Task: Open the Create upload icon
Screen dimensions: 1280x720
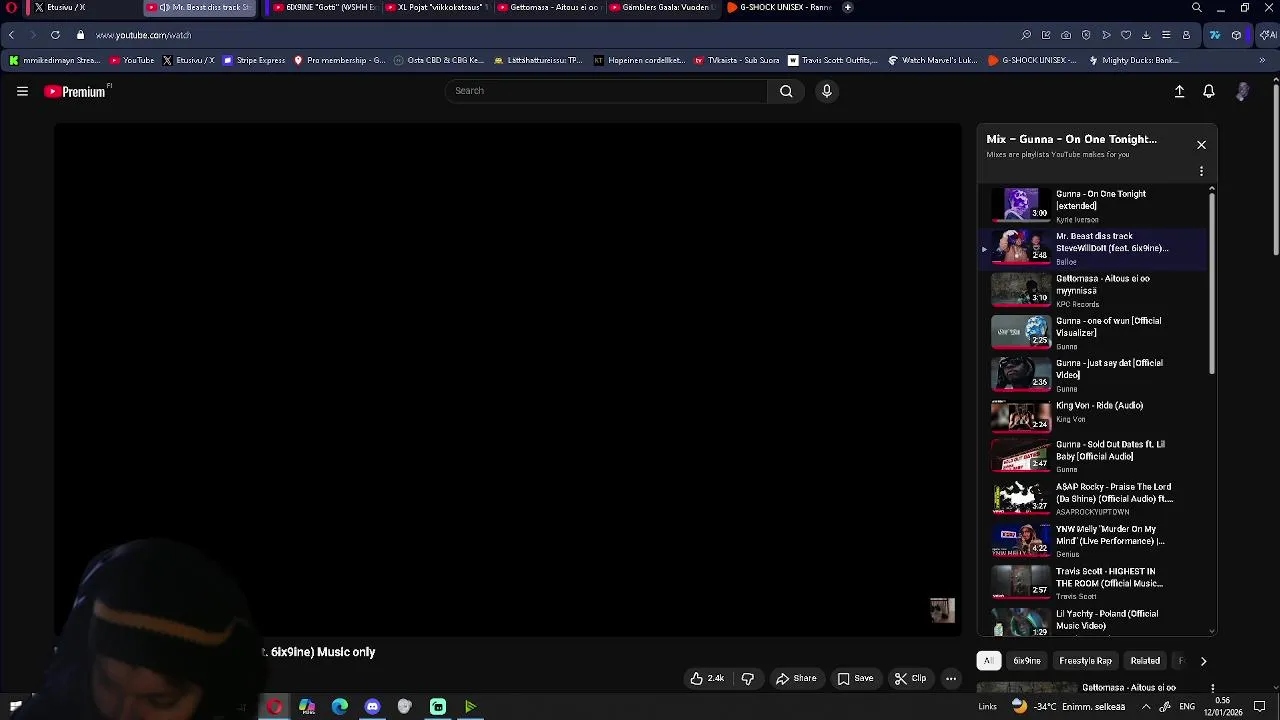Action: [x=1179, y=91]
